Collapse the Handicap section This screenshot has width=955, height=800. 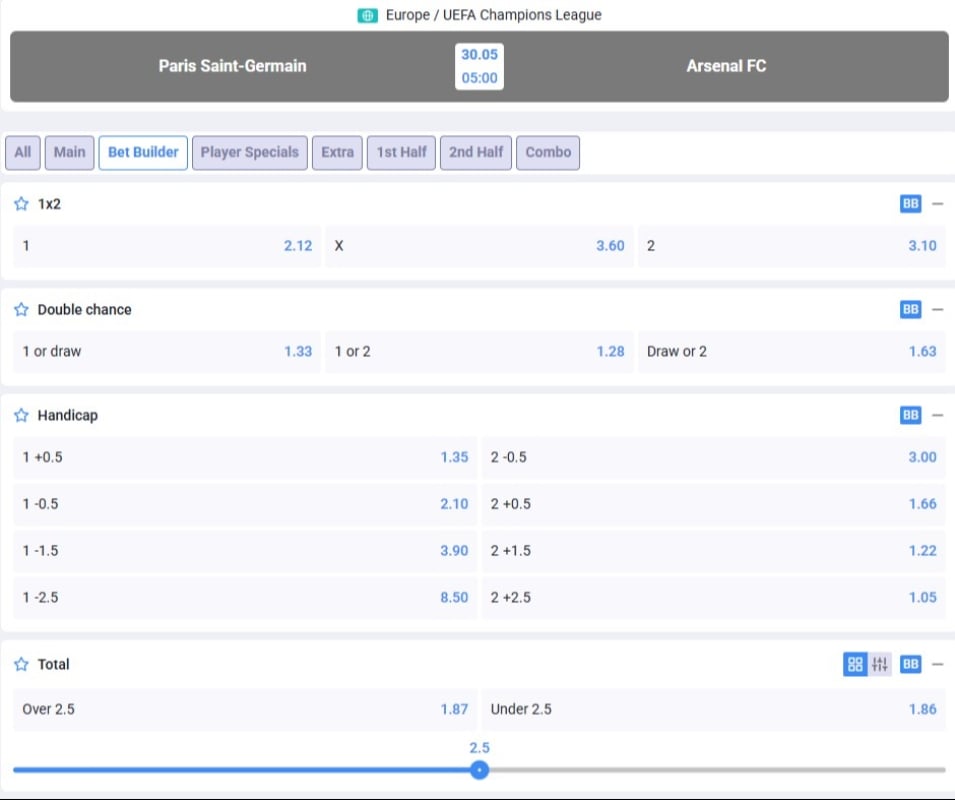(938, 415)
